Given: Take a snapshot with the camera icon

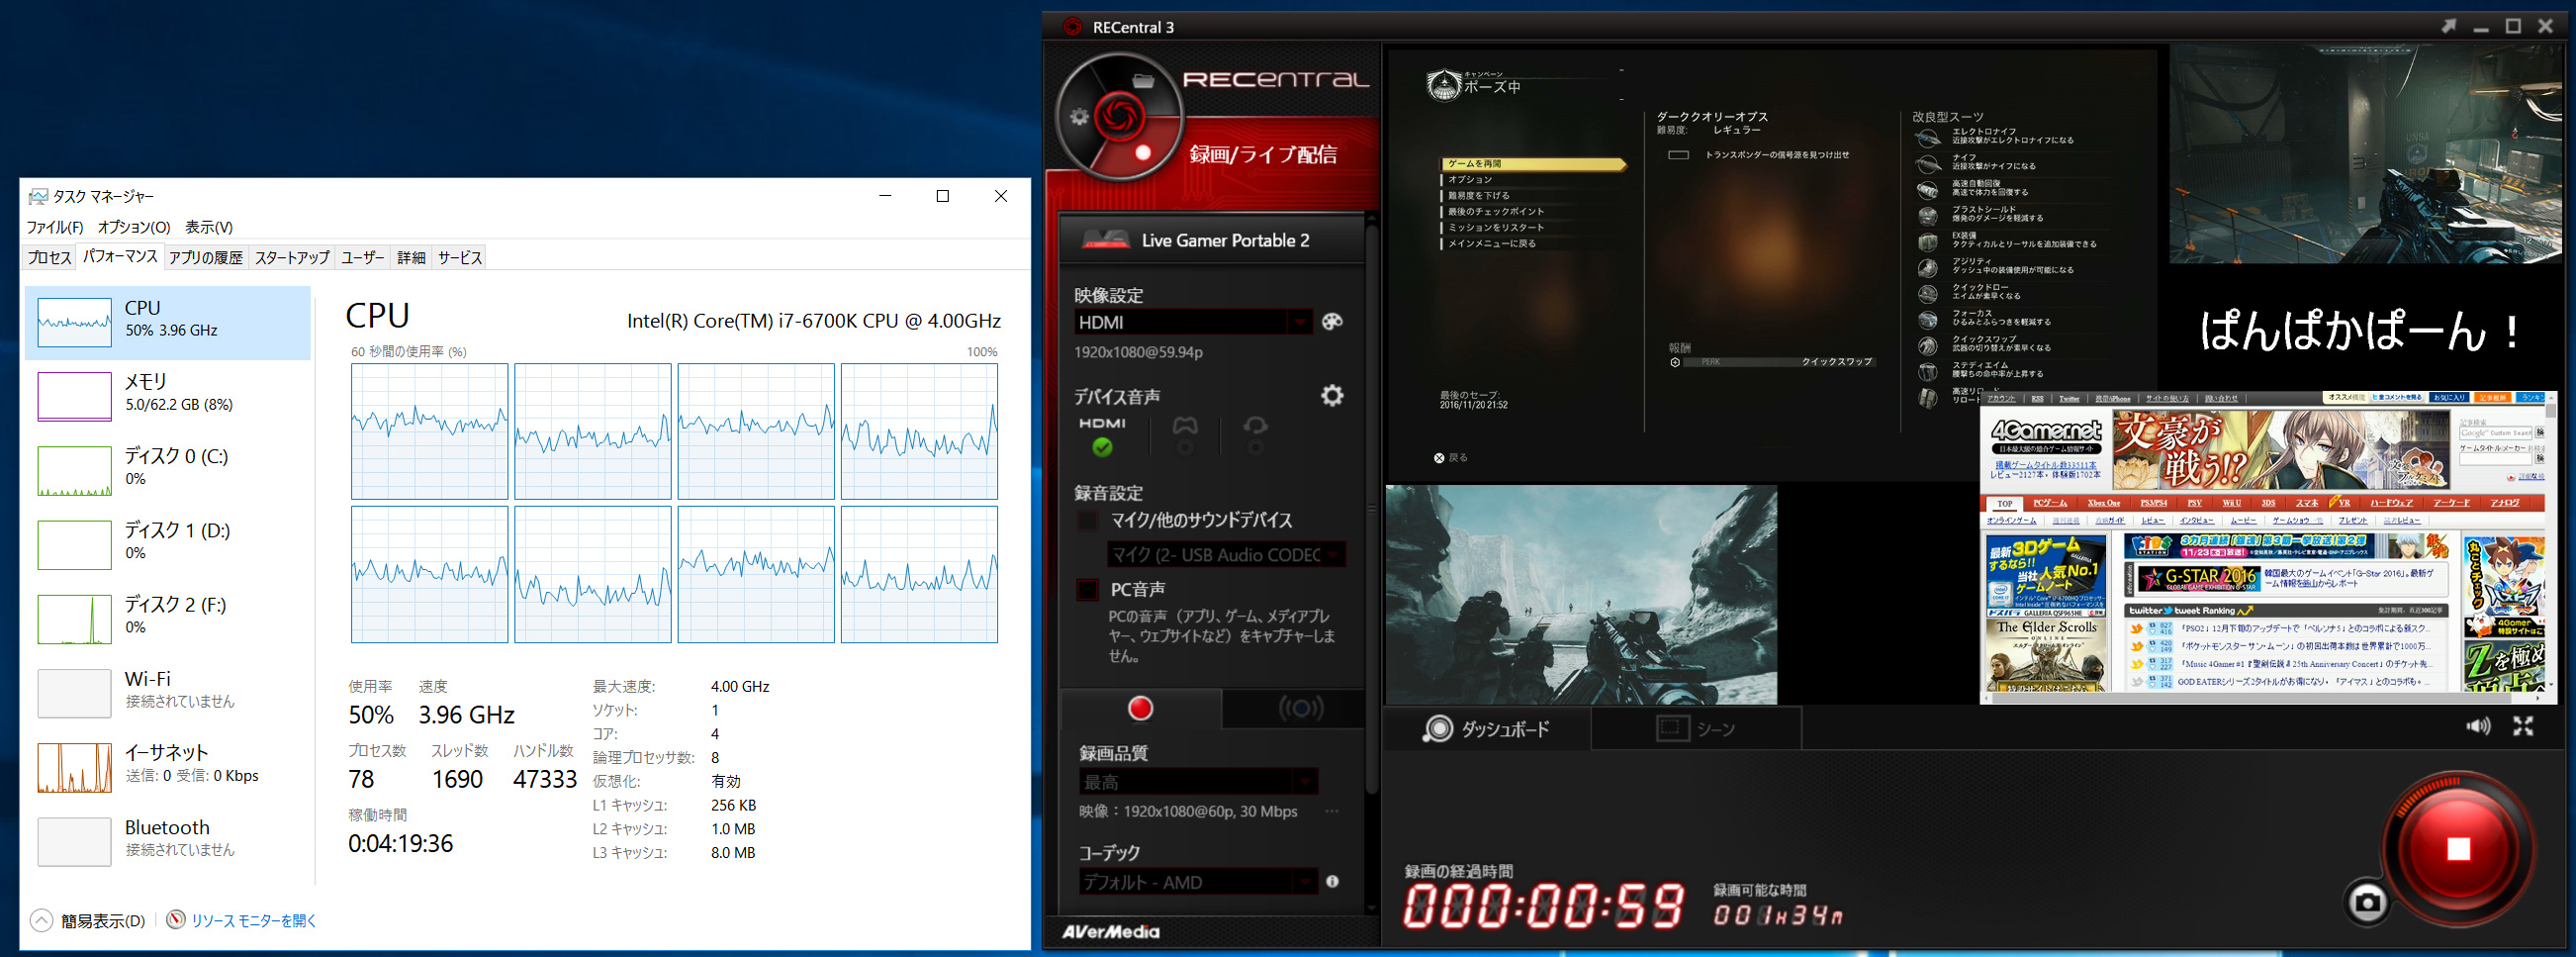Looking at the screenshot, I should (x=2367, y=903).
